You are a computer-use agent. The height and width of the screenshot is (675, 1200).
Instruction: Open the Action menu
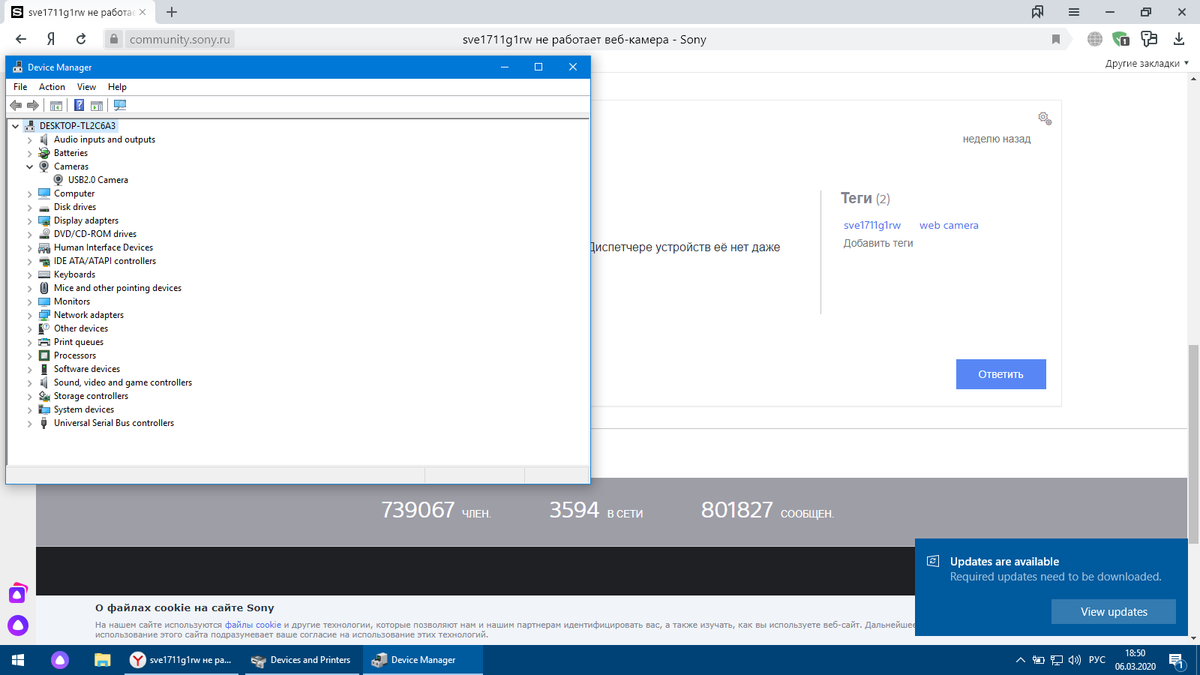pyautogui.click(x=52, y=87)
